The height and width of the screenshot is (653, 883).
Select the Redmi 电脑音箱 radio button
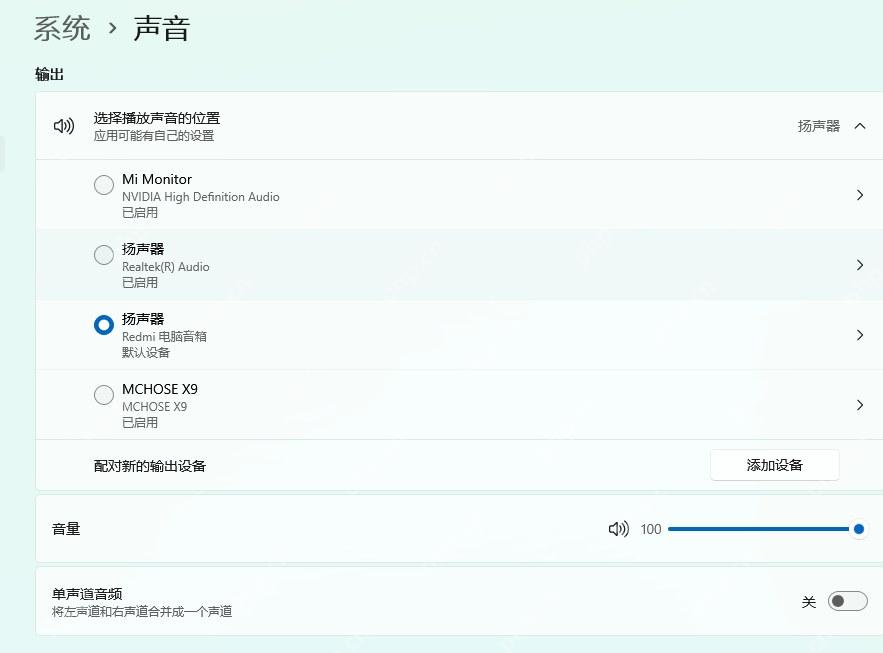(104, 325)
